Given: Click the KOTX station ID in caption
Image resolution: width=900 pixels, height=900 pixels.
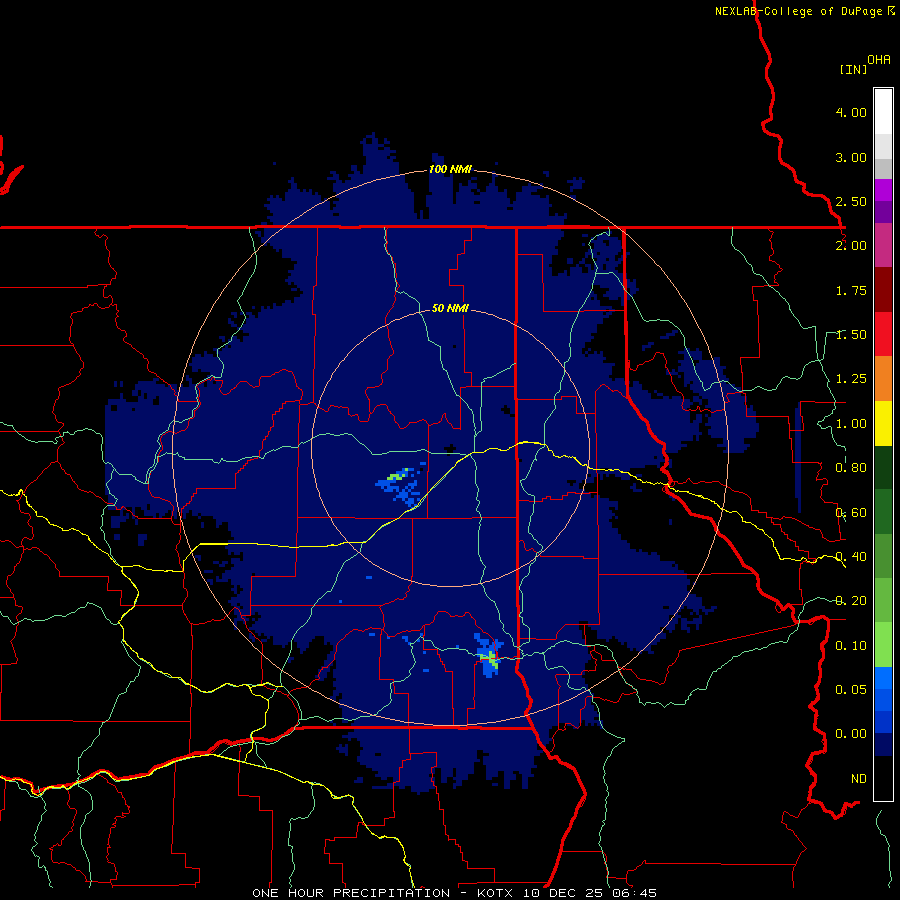Looking at the screenshot, I should coord(496,893).
